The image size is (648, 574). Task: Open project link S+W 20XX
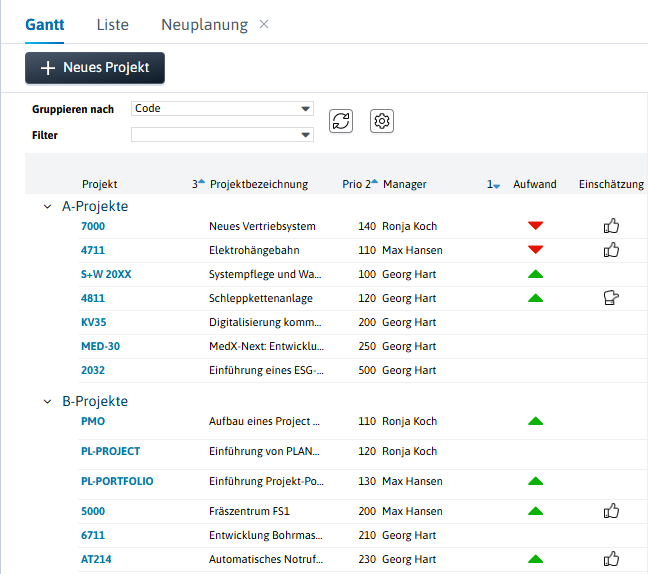pyautogui.click(x=106, y=274)
